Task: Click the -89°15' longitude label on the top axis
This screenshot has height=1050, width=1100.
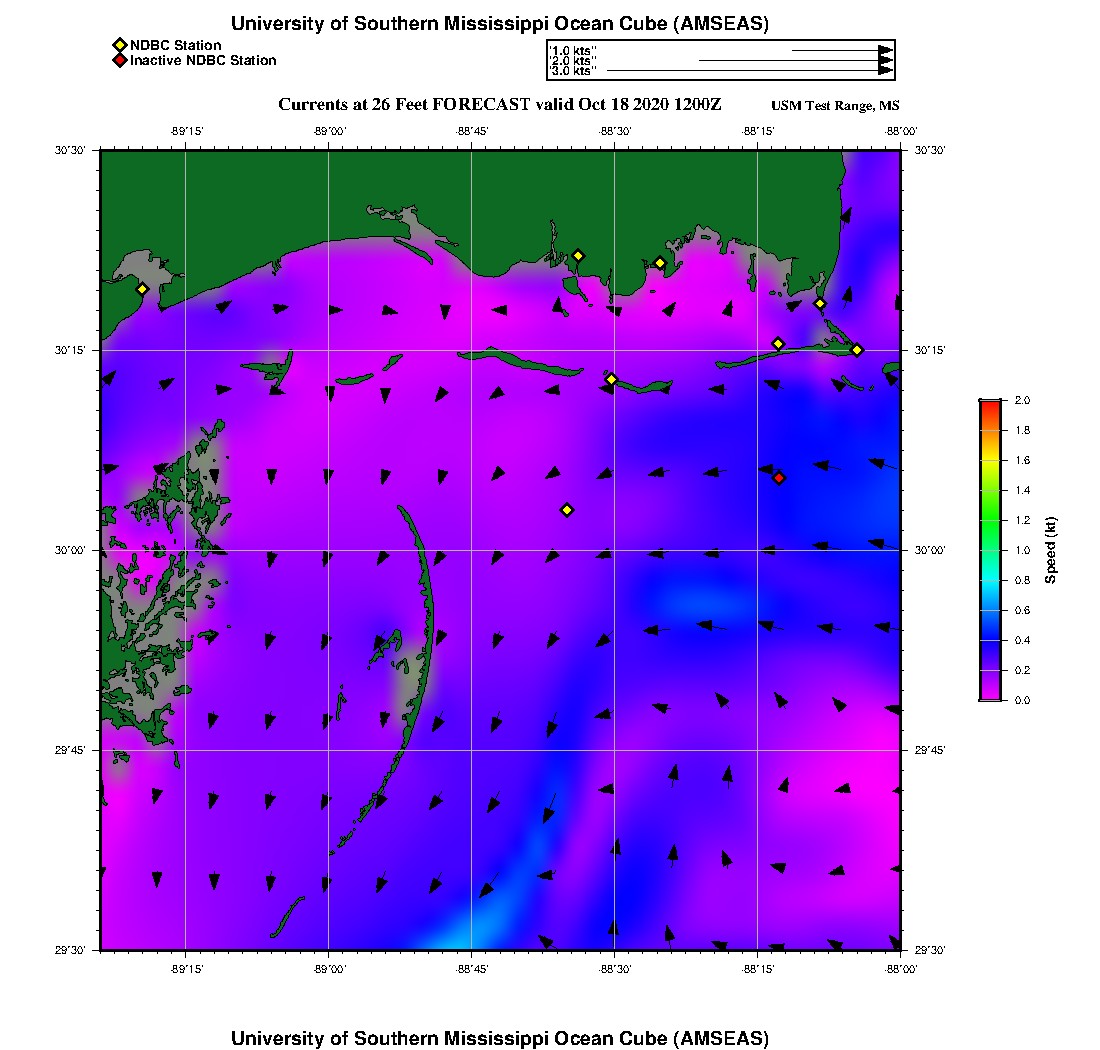Action: pyautogui.click(x=187, y=131)
